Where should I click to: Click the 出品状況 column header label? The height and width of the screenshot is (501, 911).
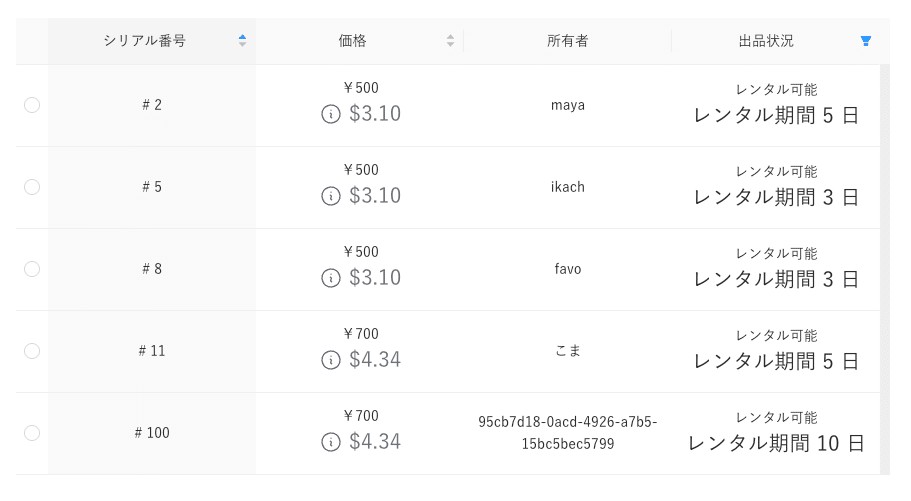[x=766, y=41]
